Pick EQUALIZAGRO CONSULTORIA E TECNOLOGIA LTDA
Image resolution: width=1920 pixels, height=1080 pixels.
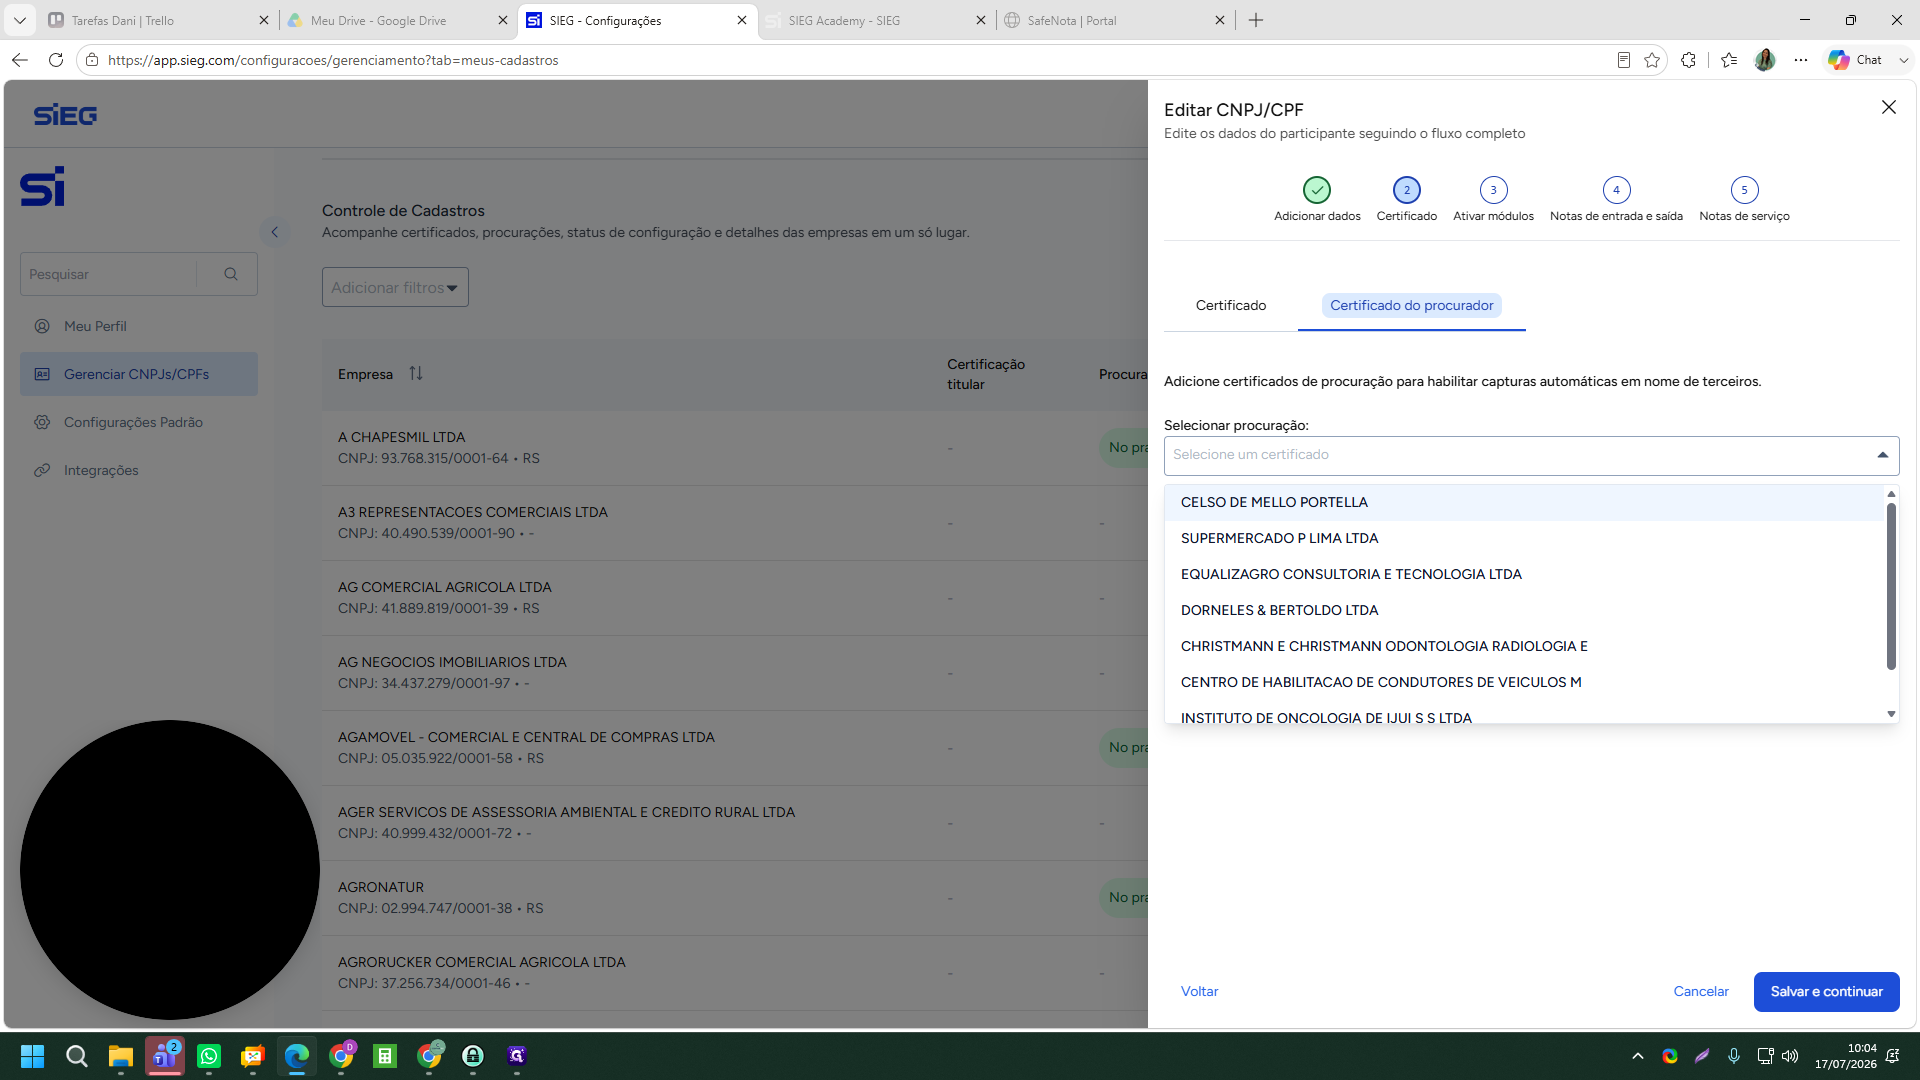tap(1524, 574)
